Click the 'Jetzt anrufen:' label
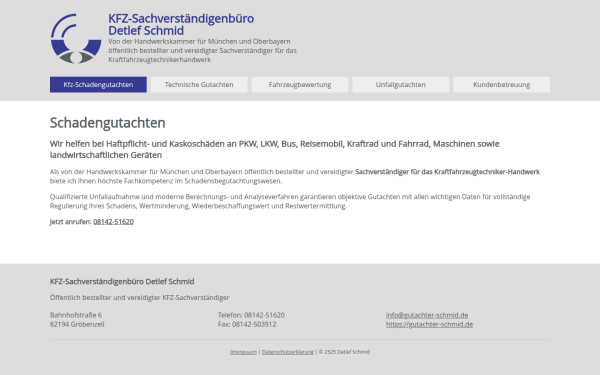Screen dimensions: 600x375 (x=70, y=222)
